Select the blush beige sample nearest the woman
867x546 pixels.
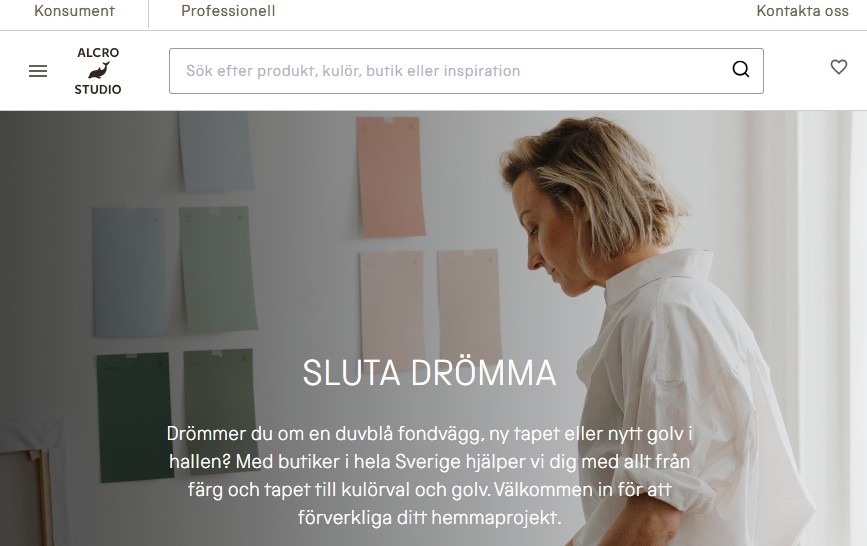click(x=469, y=303)
